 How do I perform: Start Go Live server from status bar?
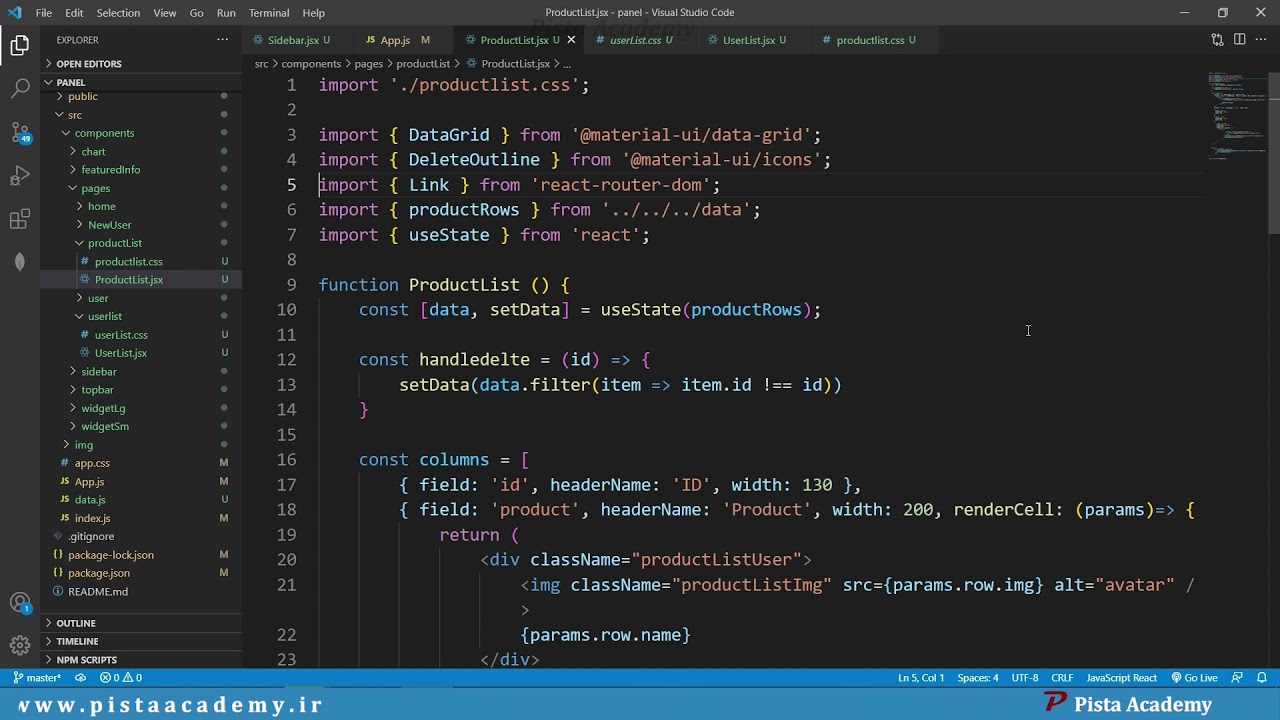coord(1194,678)
